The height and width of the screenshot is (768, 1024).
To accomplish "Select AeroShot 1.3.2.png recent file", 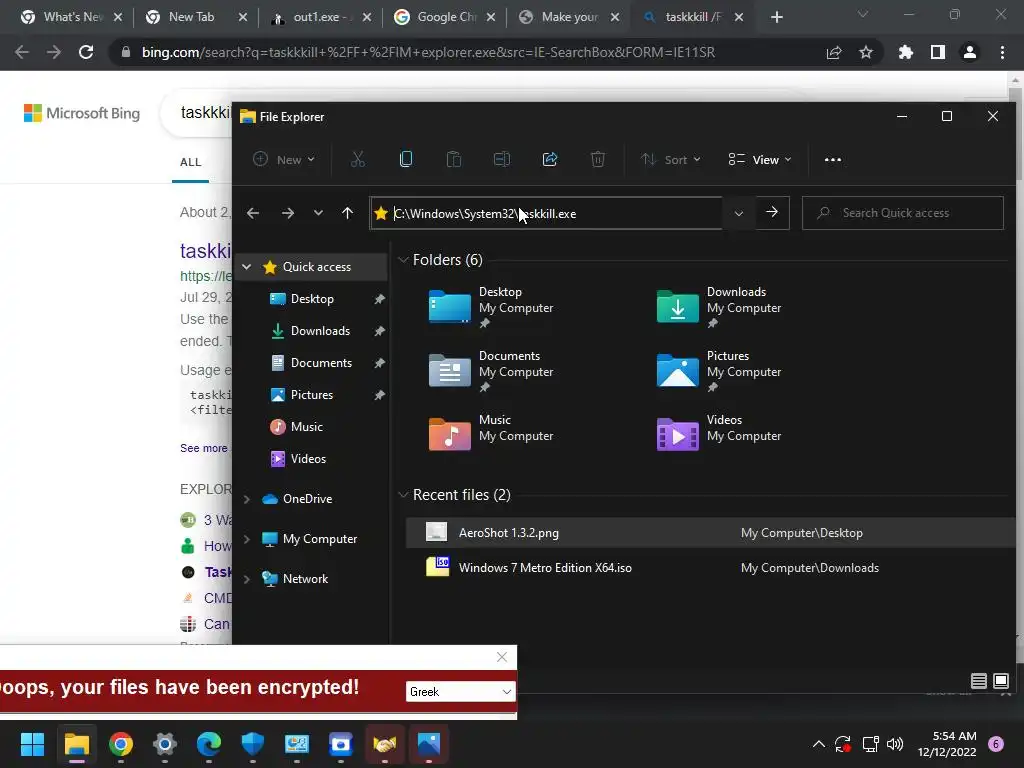I will click(711, 533).
